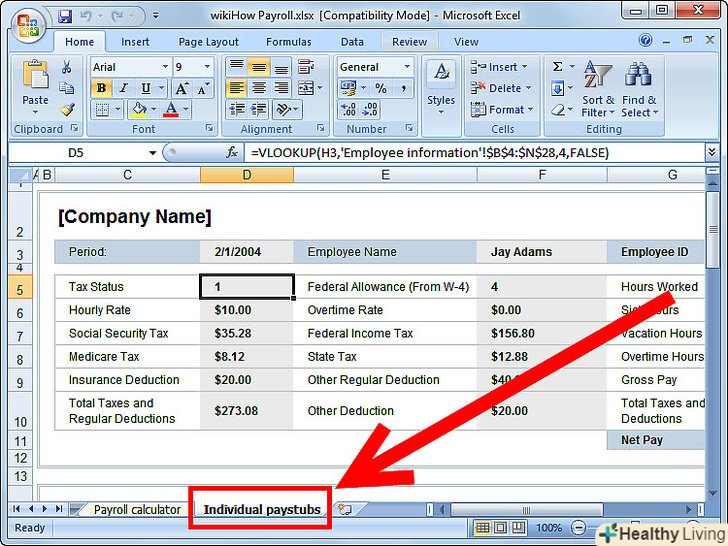Expand the formula bar chevron
The height and width of the screenshot is (546, 728).
(x=711, y=152)
